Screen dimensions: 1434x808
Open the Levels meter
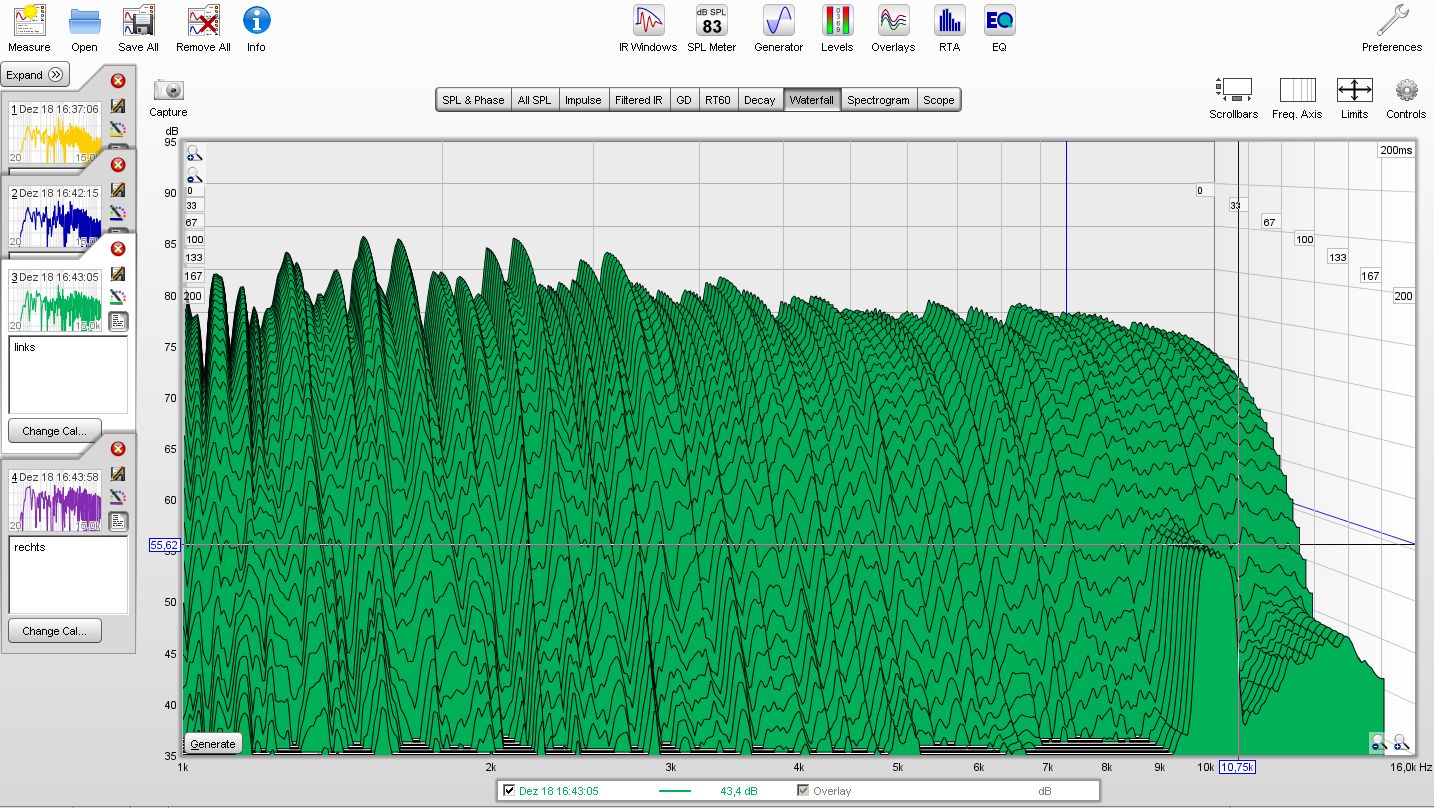[837, 28]
